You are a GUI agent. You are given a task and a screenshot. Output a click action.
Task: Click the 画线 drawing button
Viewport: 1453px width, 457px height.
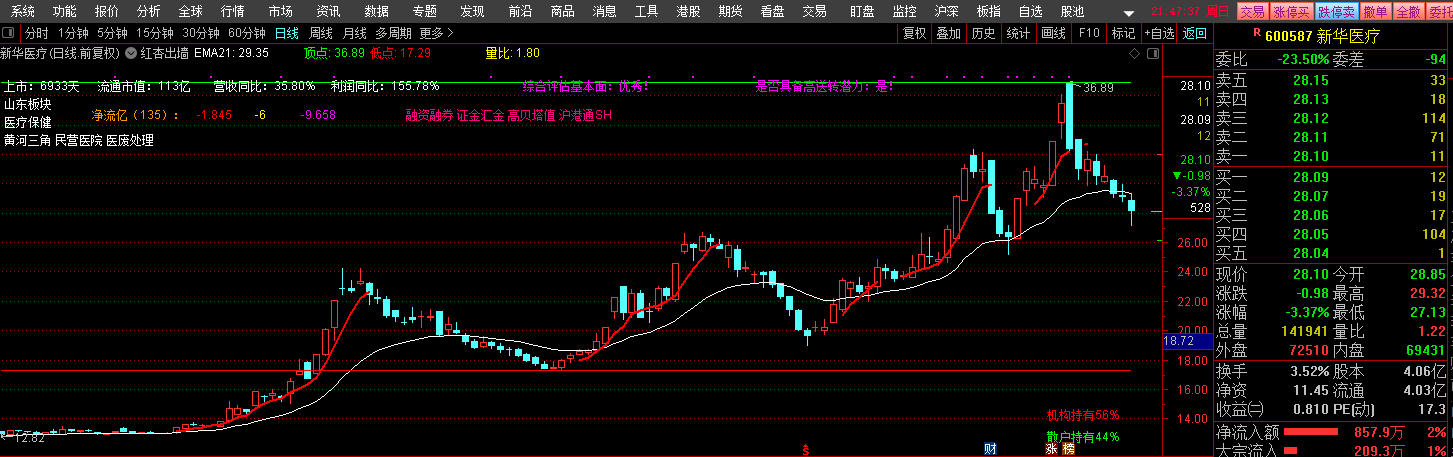click(x=1053, y=33)
